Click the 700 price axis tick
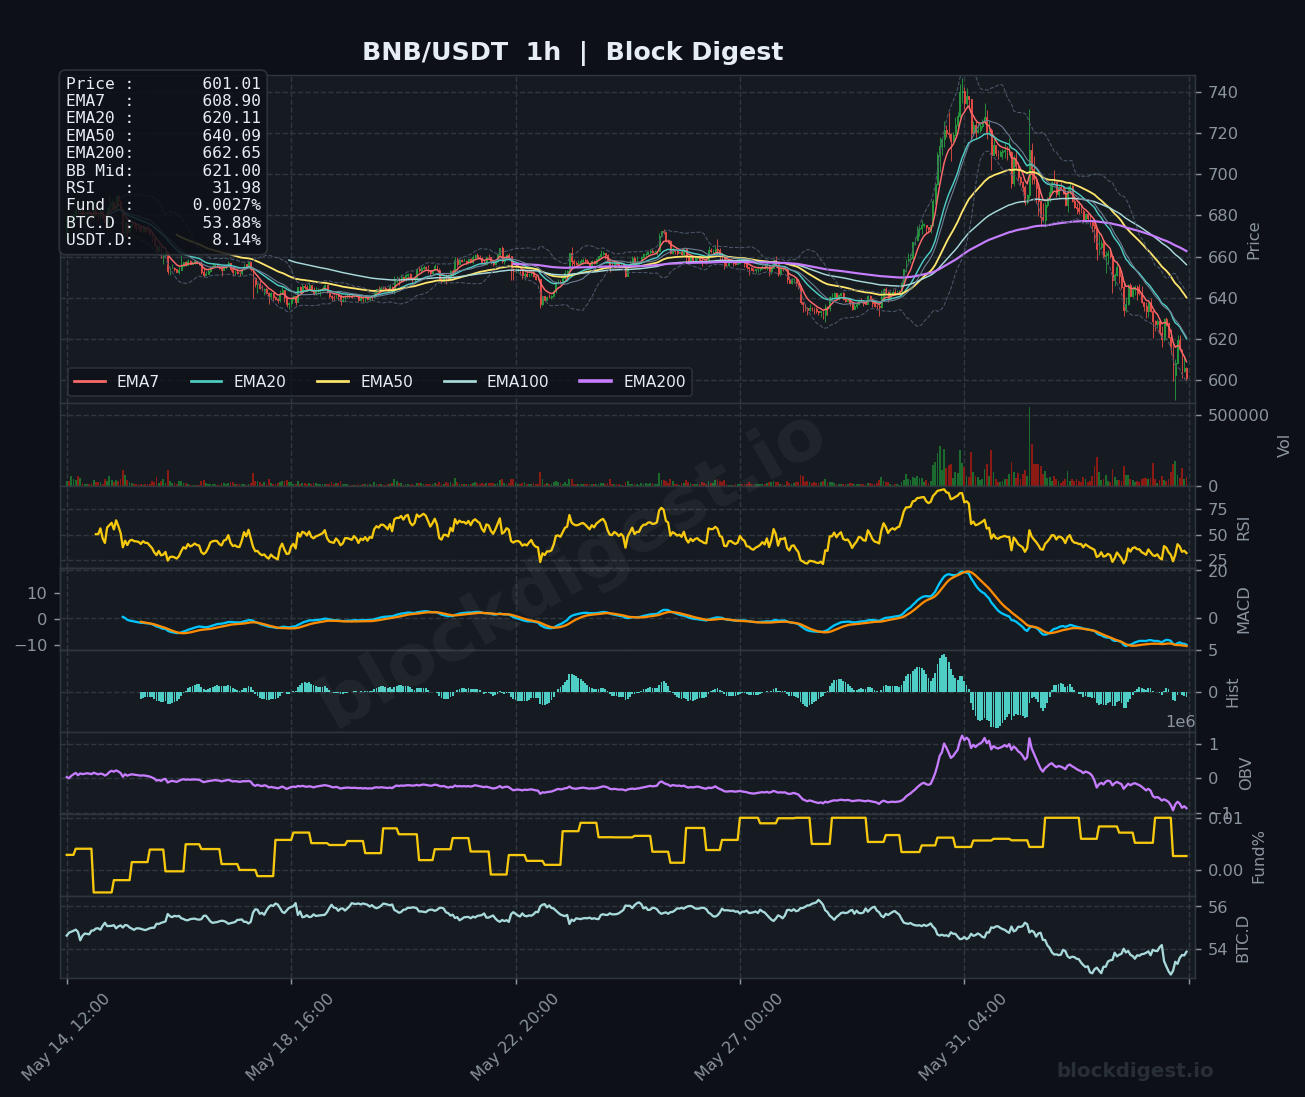Screen dimensions: 1305x1097 [1222, 175]
